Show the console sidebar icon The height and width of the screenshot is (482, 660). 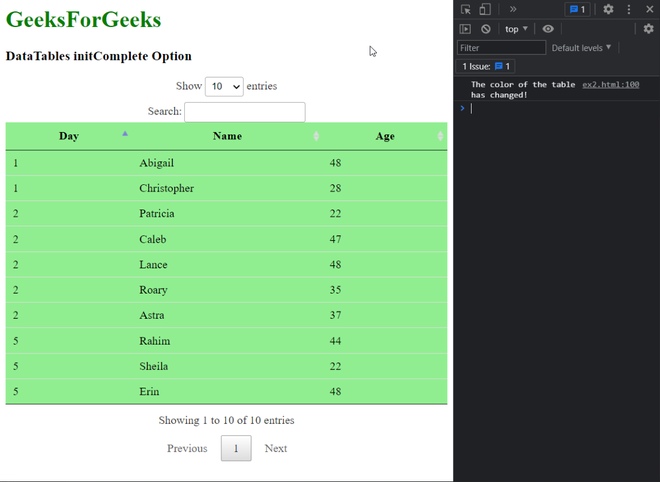pos(465,29)
